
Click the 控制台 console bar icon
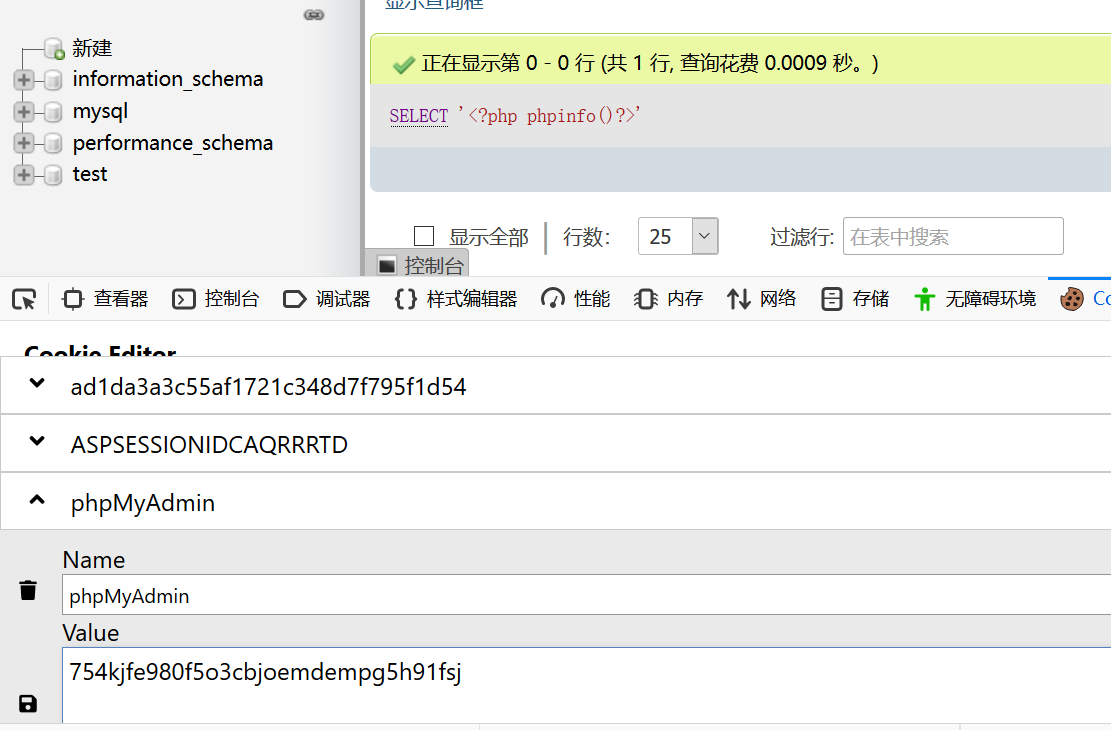pyautogui.click(x=386, y=265)
